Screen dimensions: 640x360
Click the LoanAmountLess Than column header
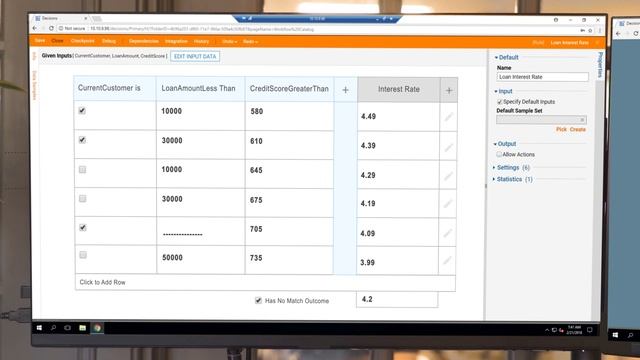(x=200, y=88)
